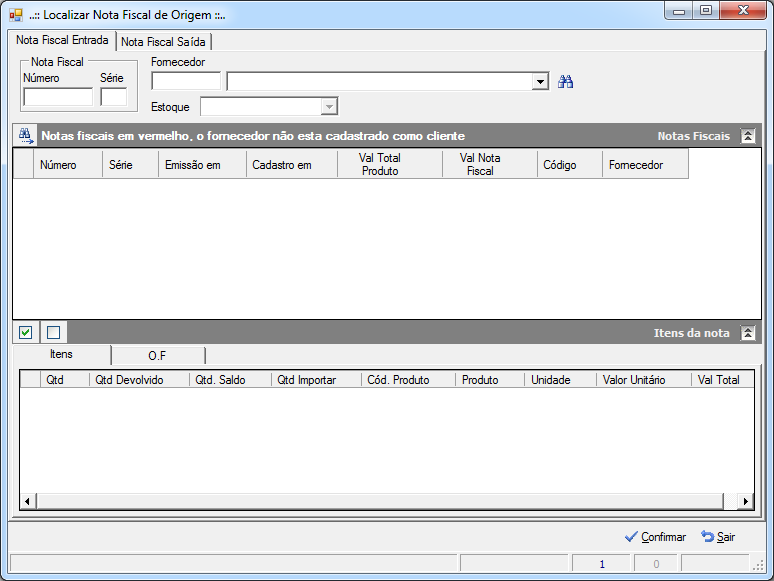This screenshot has width=774, height=581.
Task: Click the Sair button
Action: tap(718, 537)
